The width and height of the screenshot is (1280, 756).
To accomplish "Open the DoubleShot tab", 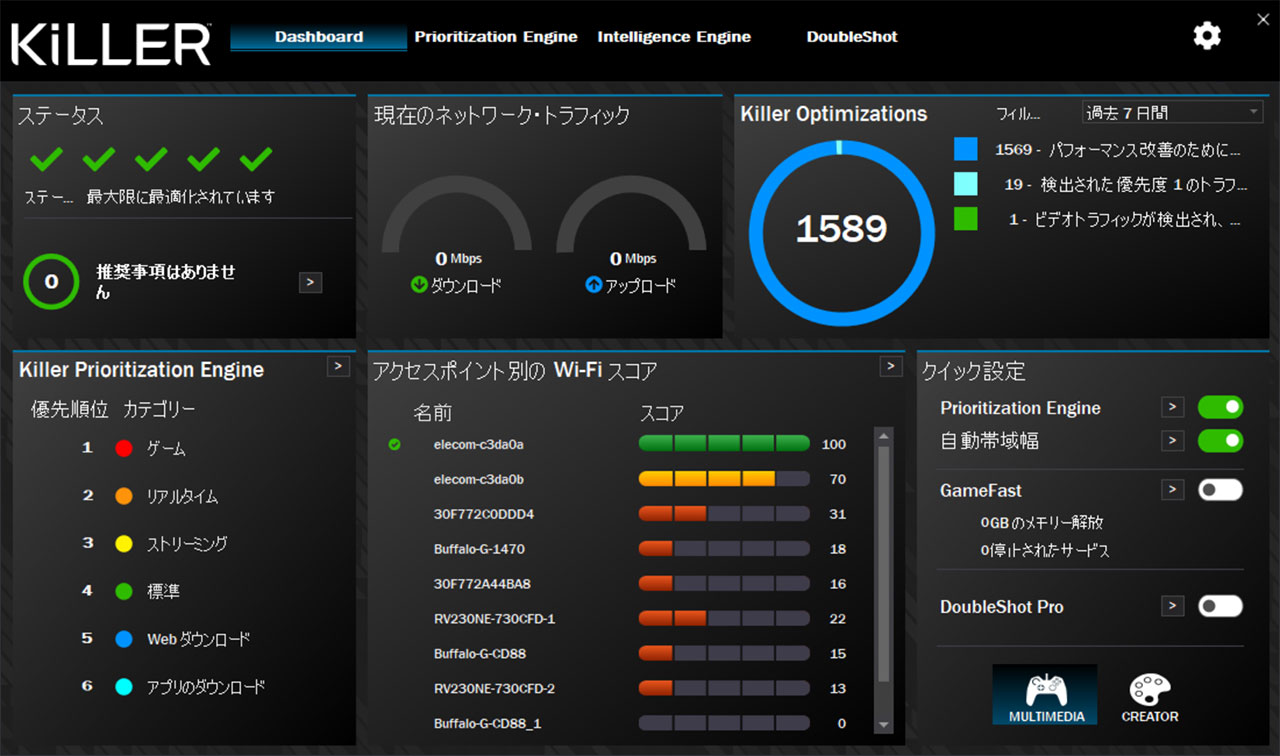I will point(852,37).
